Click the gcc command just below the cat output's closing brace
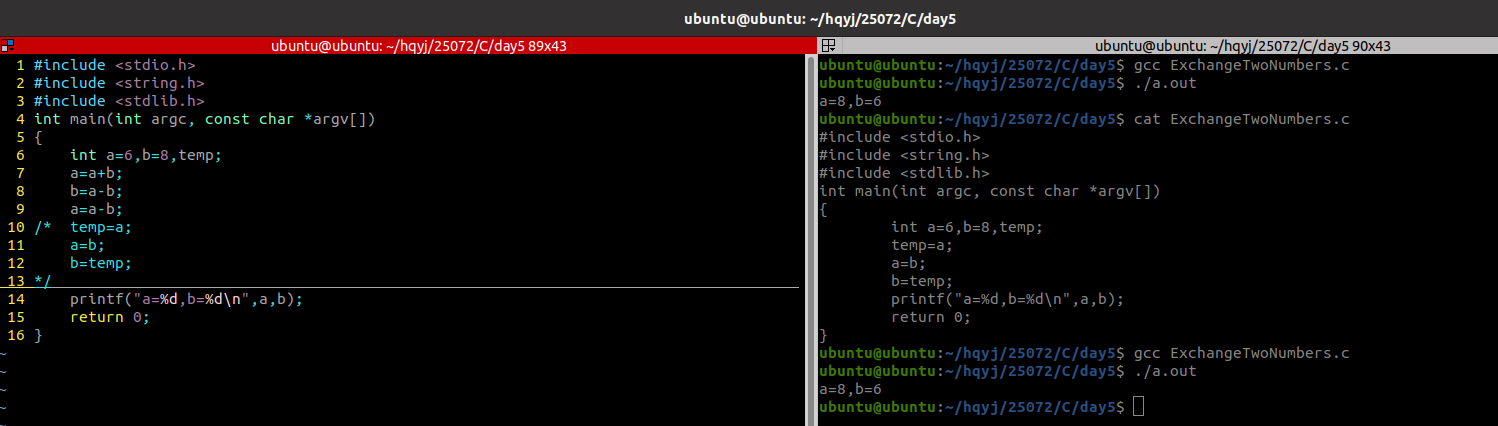The height and width of the screenshot is (426, 1498). 1242,353
